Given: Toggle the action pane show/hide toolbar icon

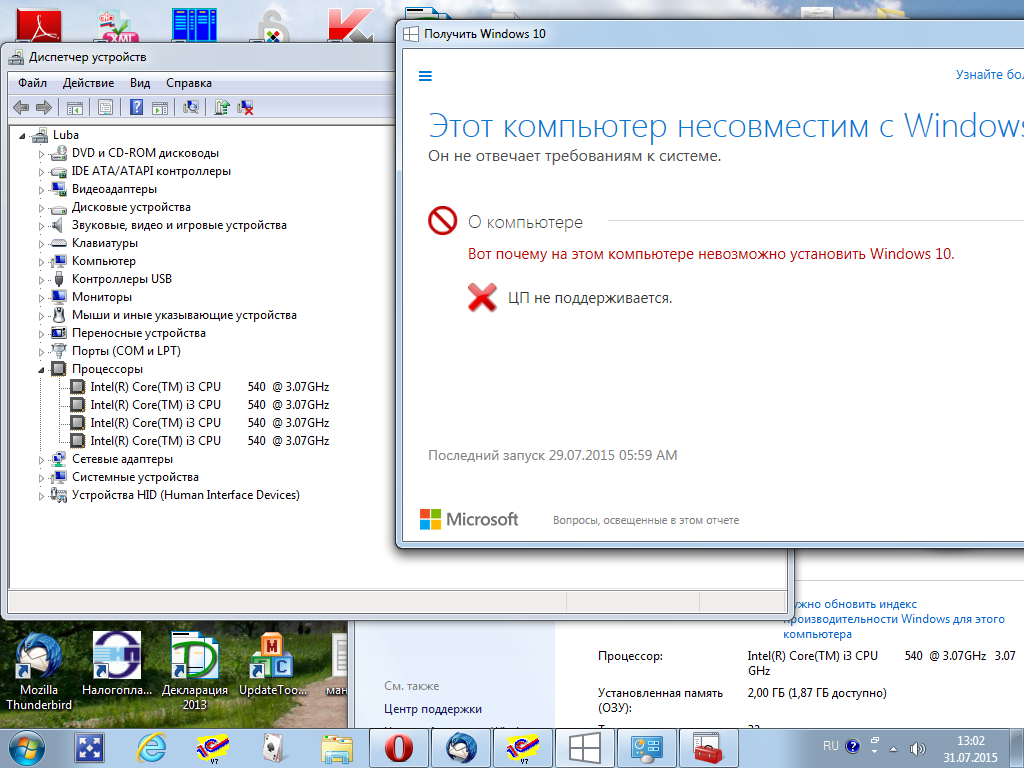Looking at the screenshot, I should coord(159,108).
